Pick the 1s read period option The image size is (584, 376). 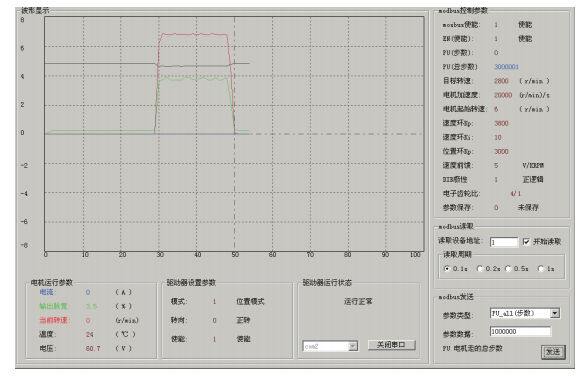[541, 268]
